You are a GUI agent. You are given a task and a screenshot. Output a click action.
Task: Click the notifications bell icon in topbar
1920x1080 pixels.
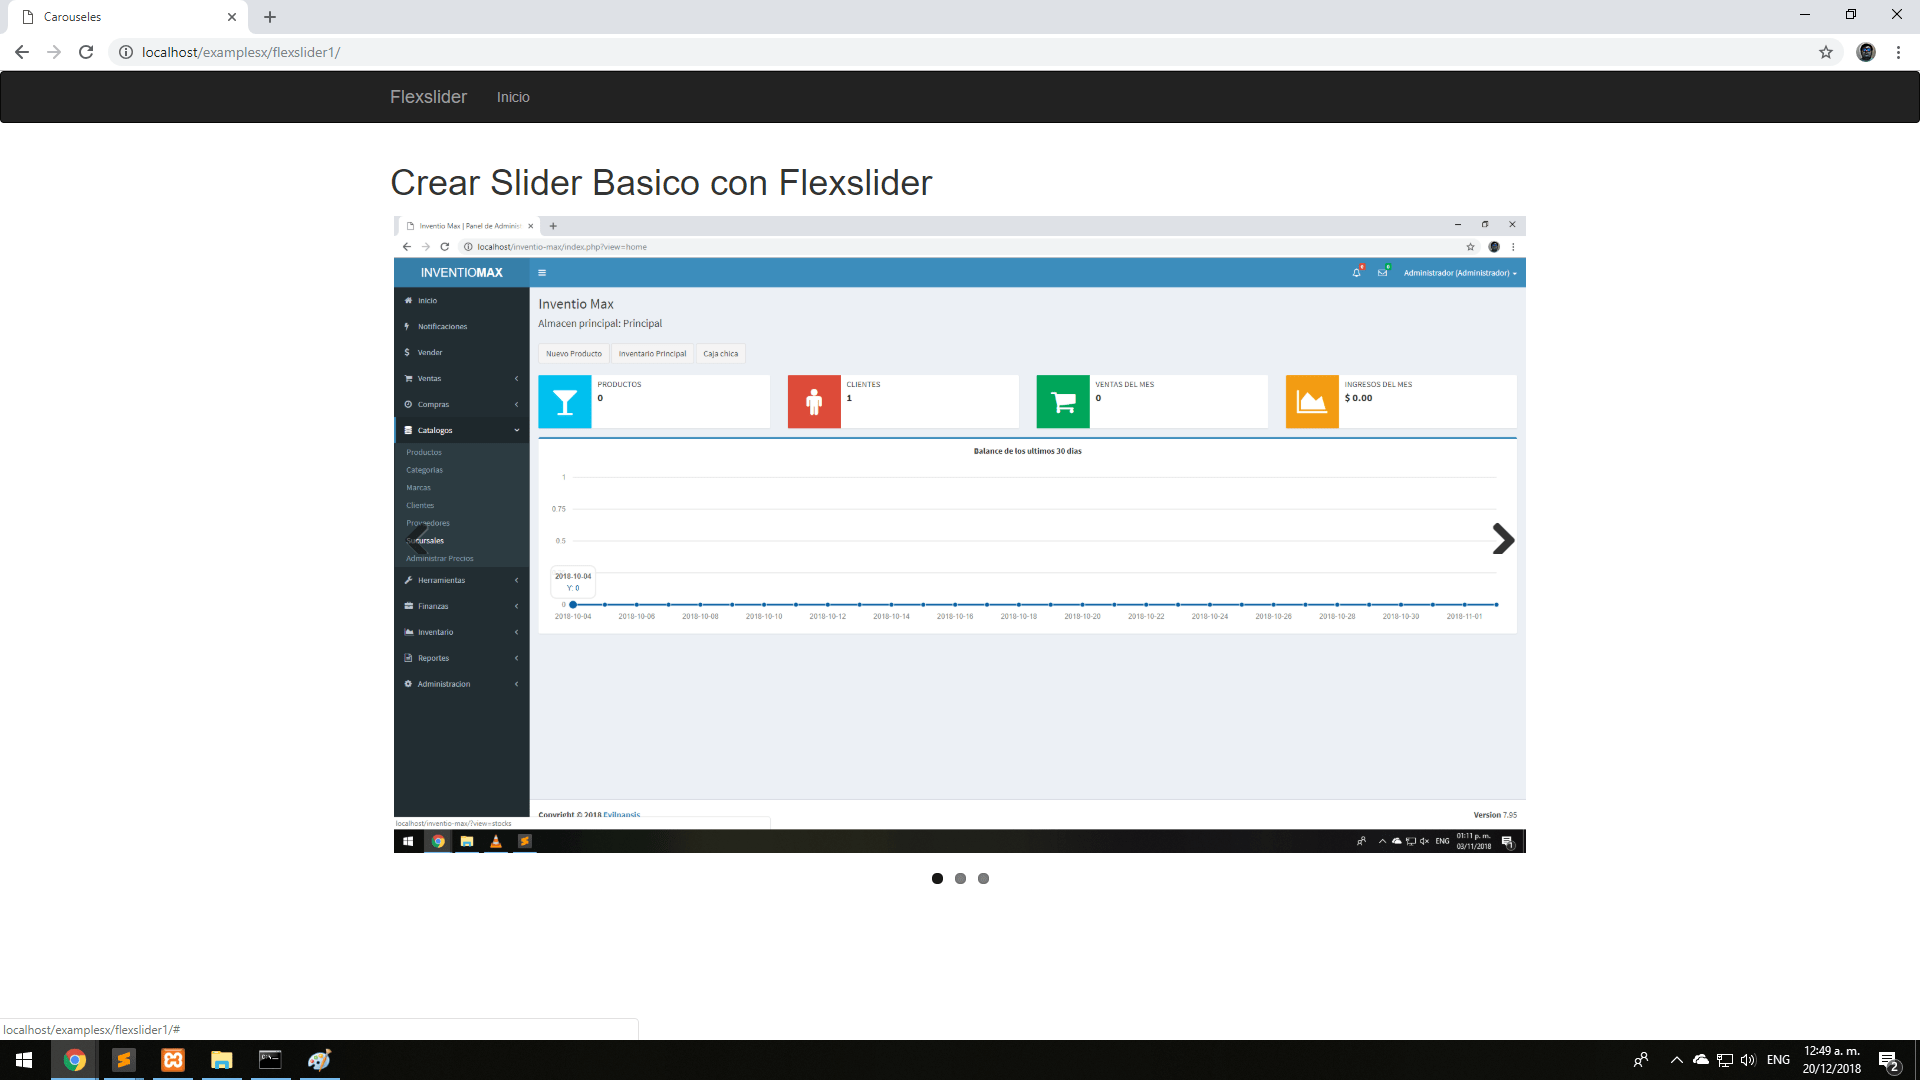[x=1356, y=272]
